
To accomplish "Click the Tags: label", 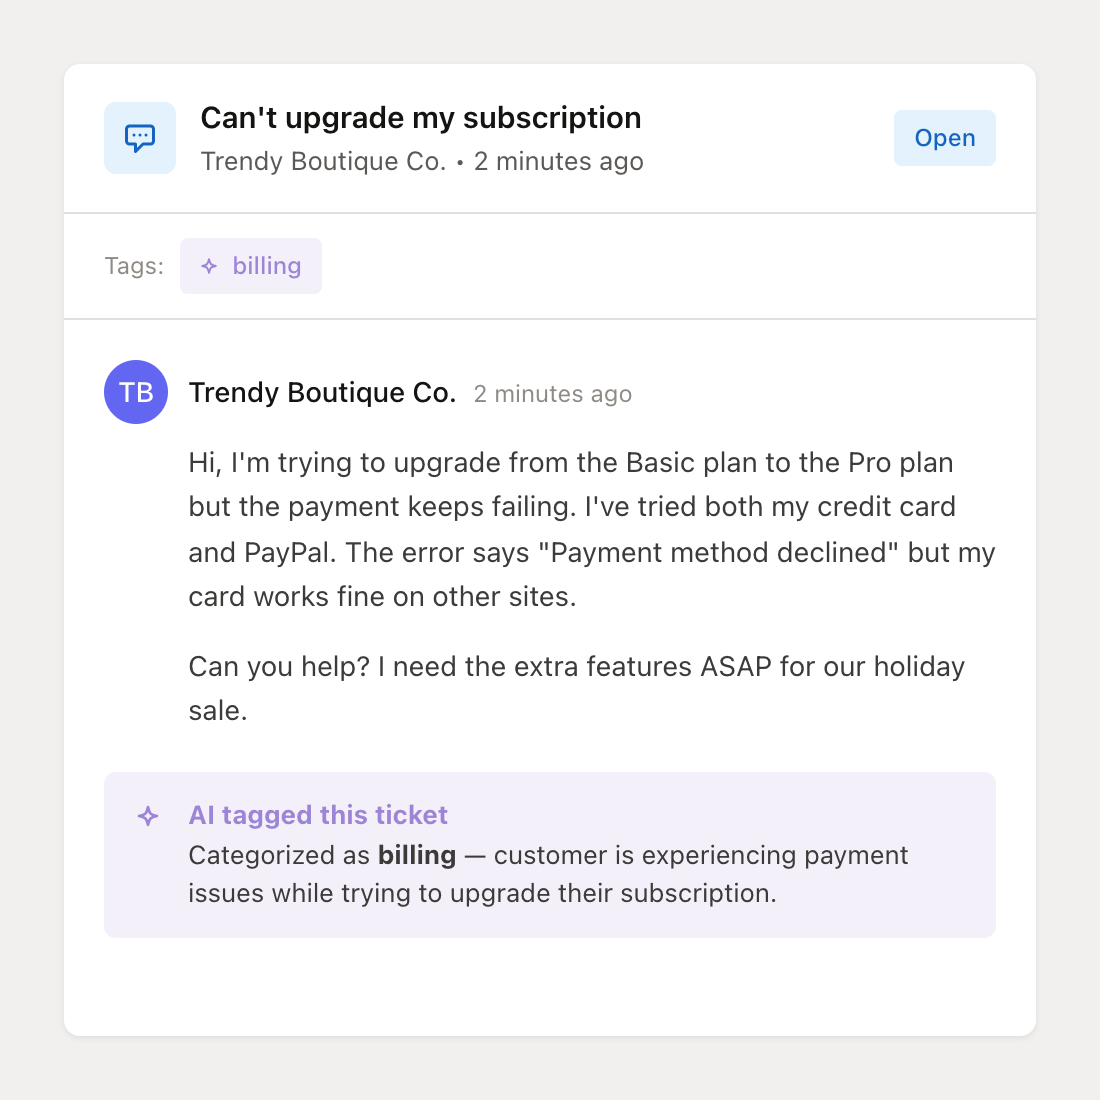I will click(133, 266).
